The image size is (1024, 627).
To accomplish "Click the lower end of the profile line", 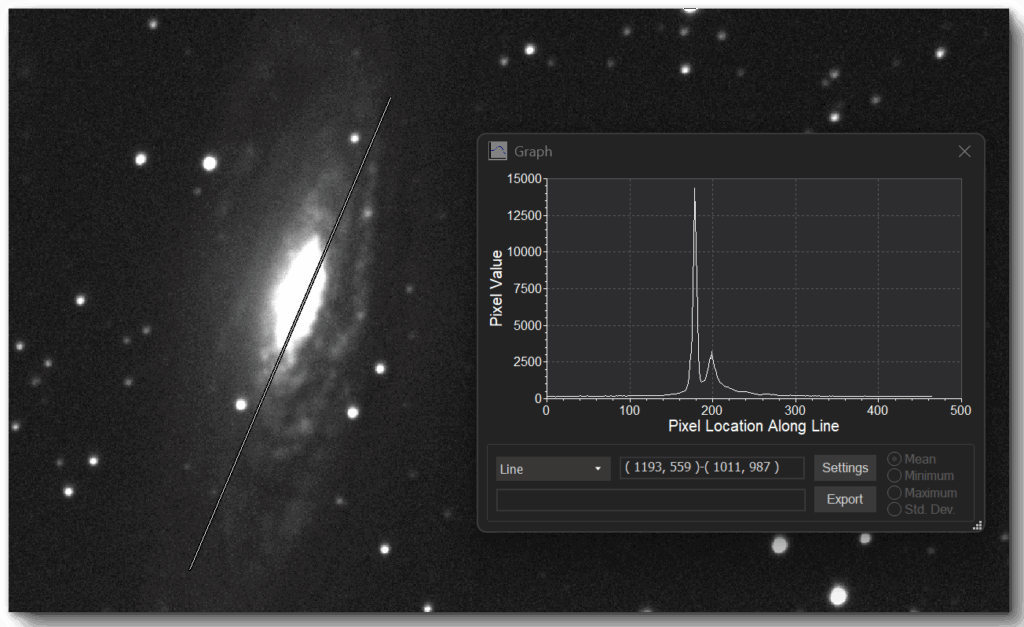I will coord(191,569).
